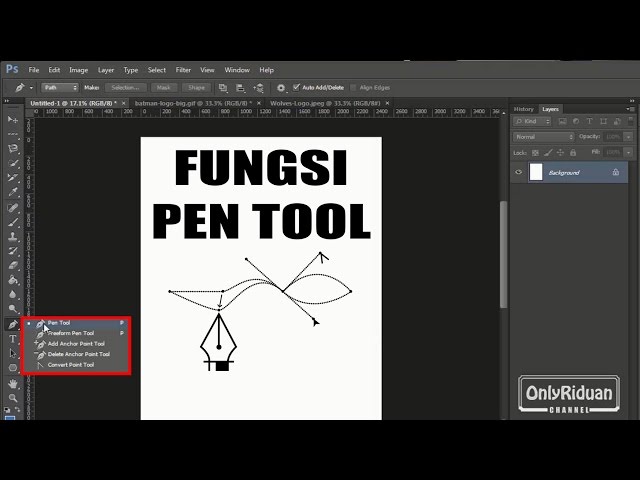Open the path operations icon
Image resolution: width=640 pixels, height=480 pixels.
pyautogui.click(x=223, y=88)
